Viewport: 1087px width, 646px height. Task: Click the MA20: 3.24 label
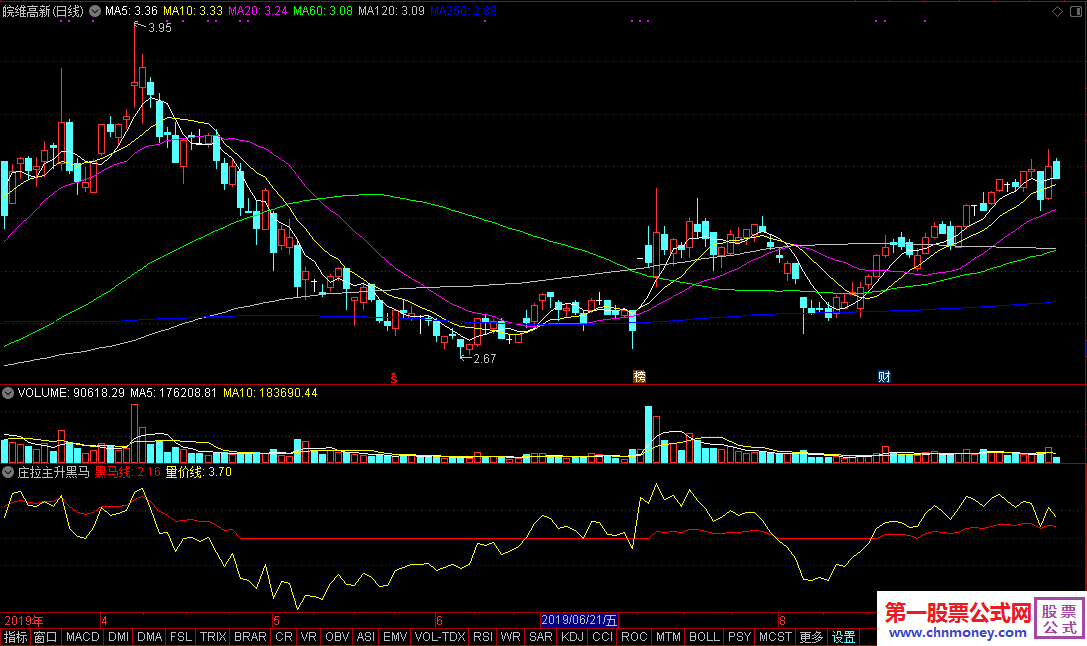click(257, 11)
